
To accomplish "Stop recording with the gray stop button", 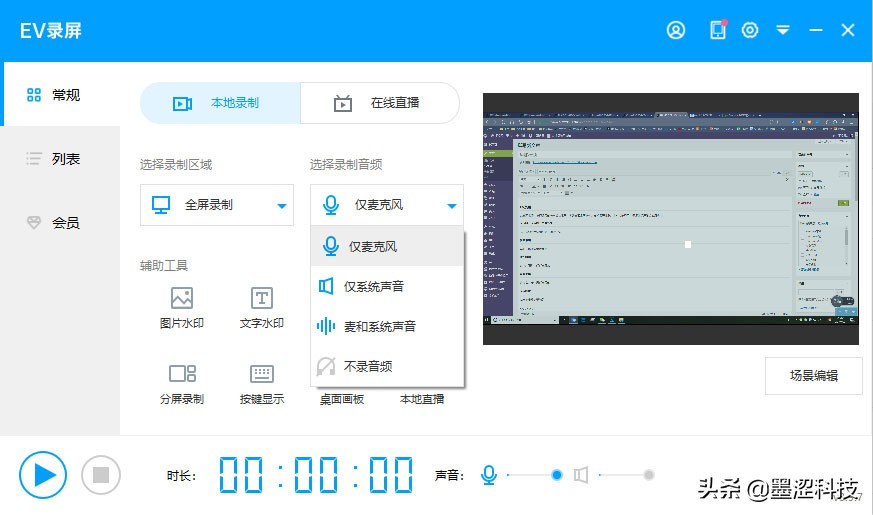I will (x=101, y=475).
